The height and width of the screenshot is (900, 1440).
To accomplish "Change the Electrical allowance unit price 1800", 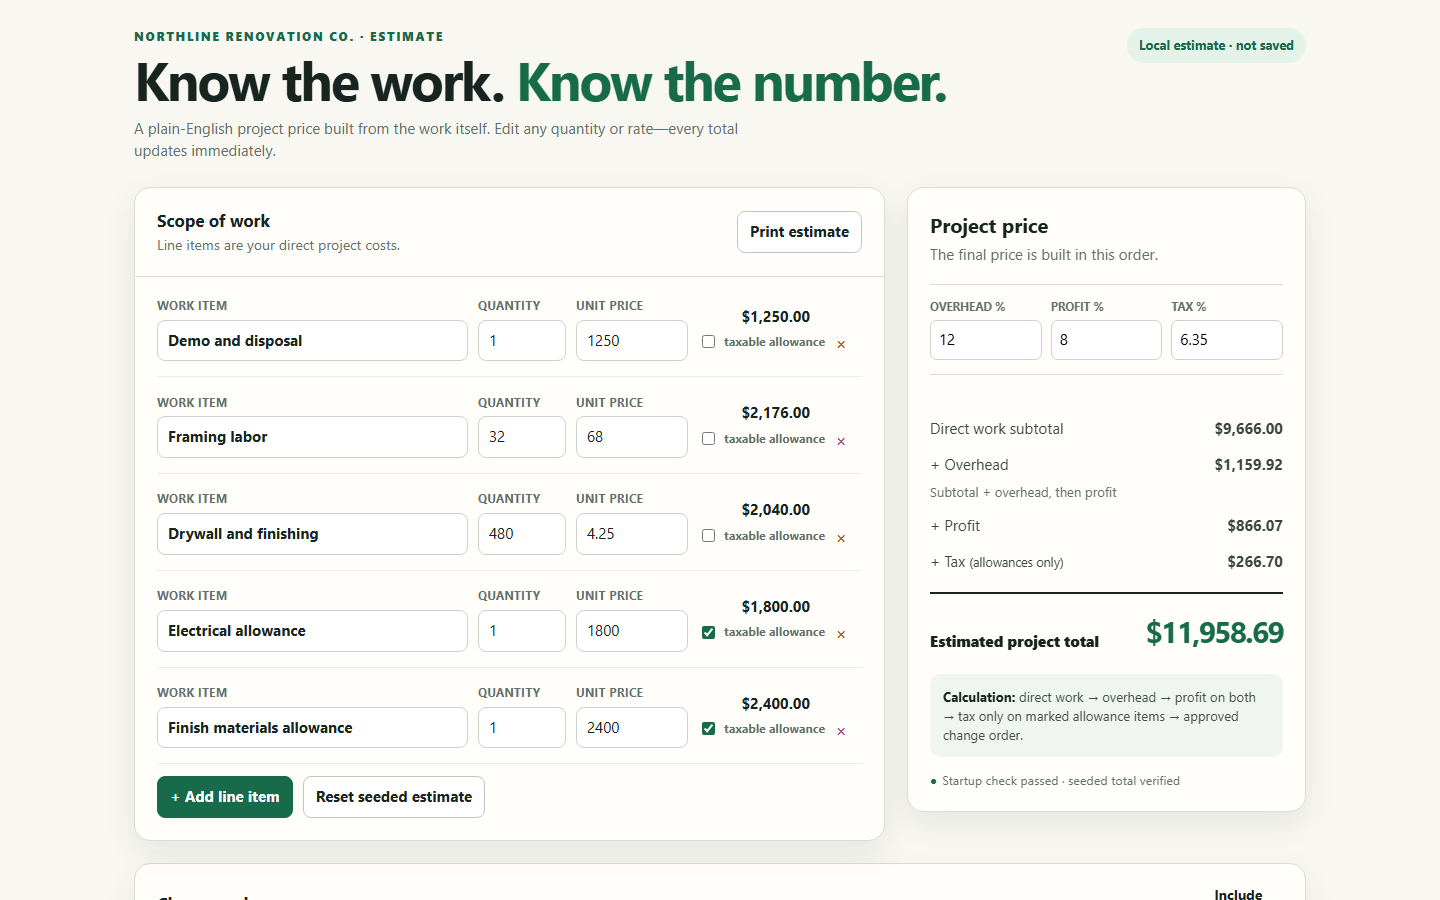I will 632,631.
